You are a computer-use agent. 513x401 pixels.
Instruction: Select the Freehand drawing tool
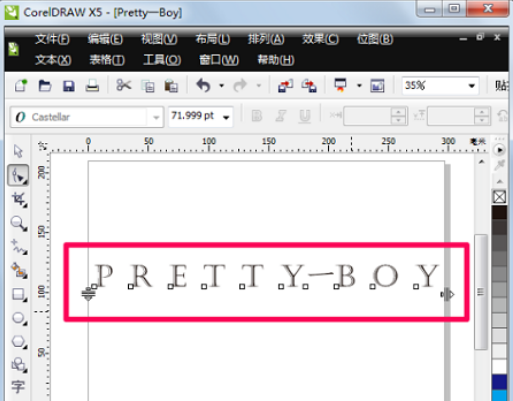(x=19, y=247)
